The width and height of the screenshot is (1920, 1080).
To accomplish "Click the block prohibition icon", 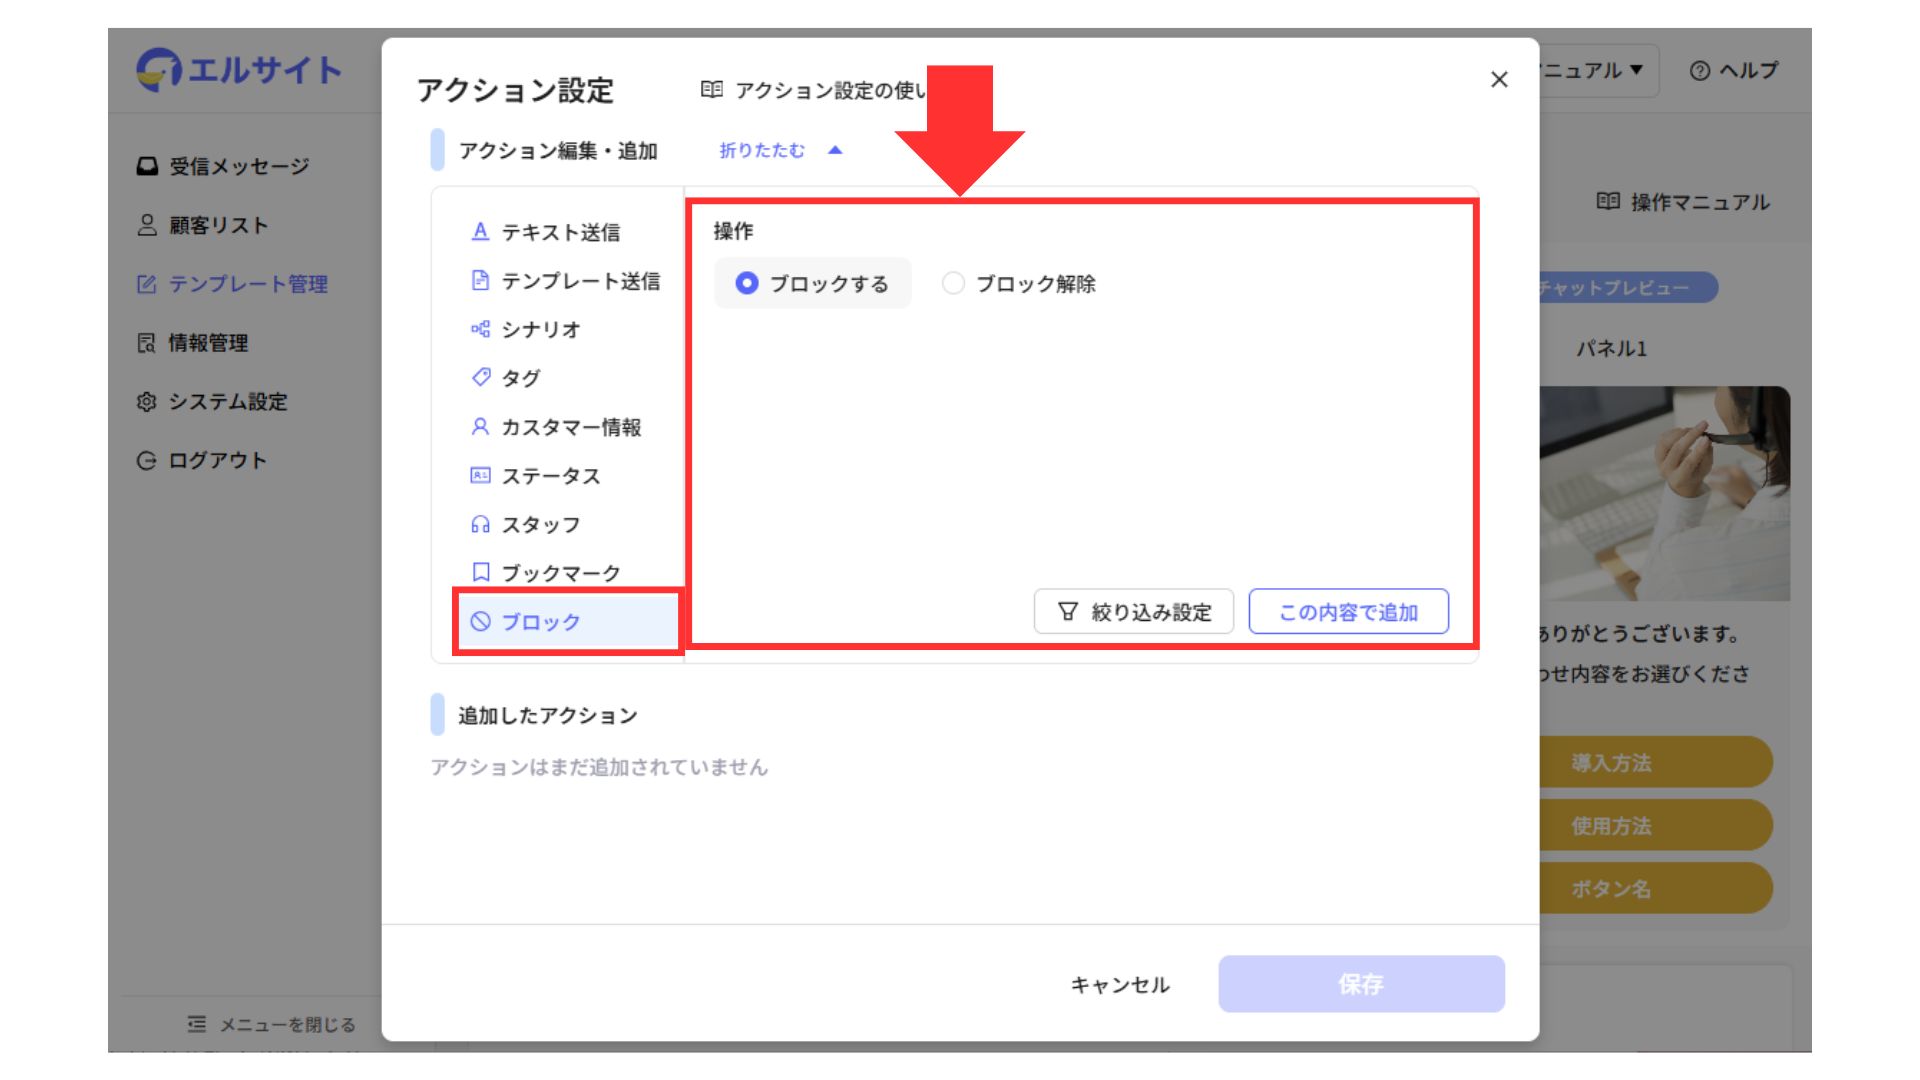I will coord(480,621).
